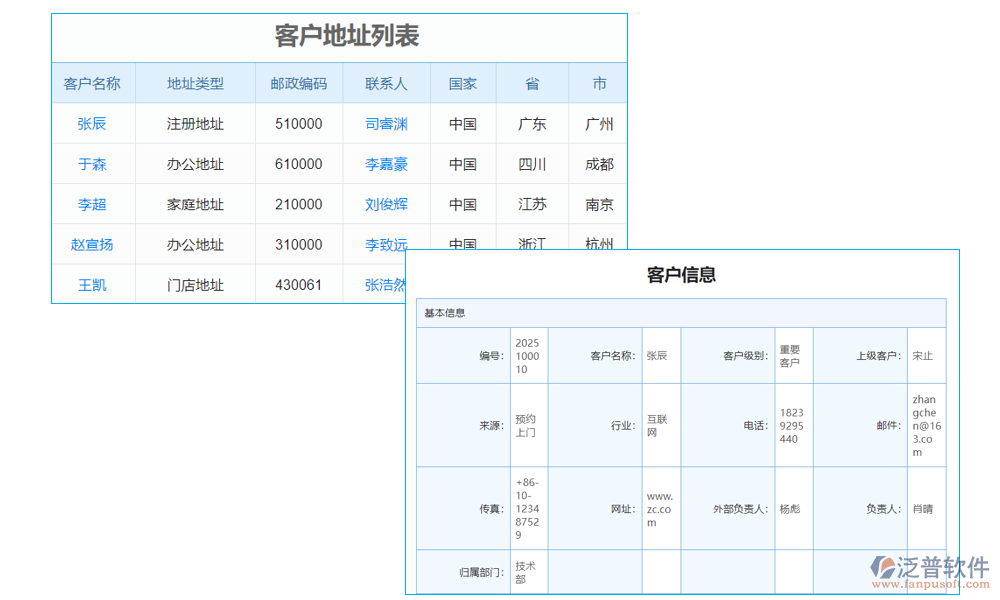
Task: Click the 泛普软件 logo icon
Action: click(884, 568)
